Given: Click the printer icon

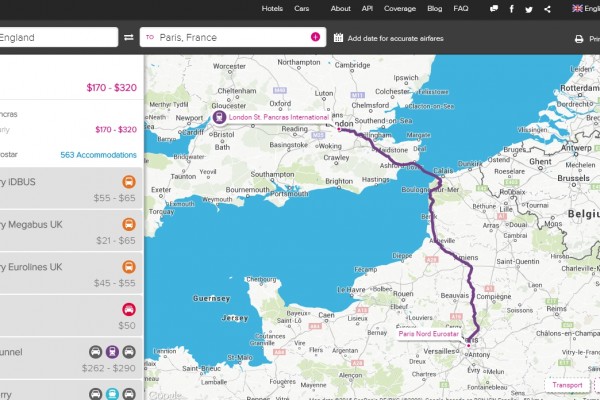Looking at the screenshot, I should [579, 39].
